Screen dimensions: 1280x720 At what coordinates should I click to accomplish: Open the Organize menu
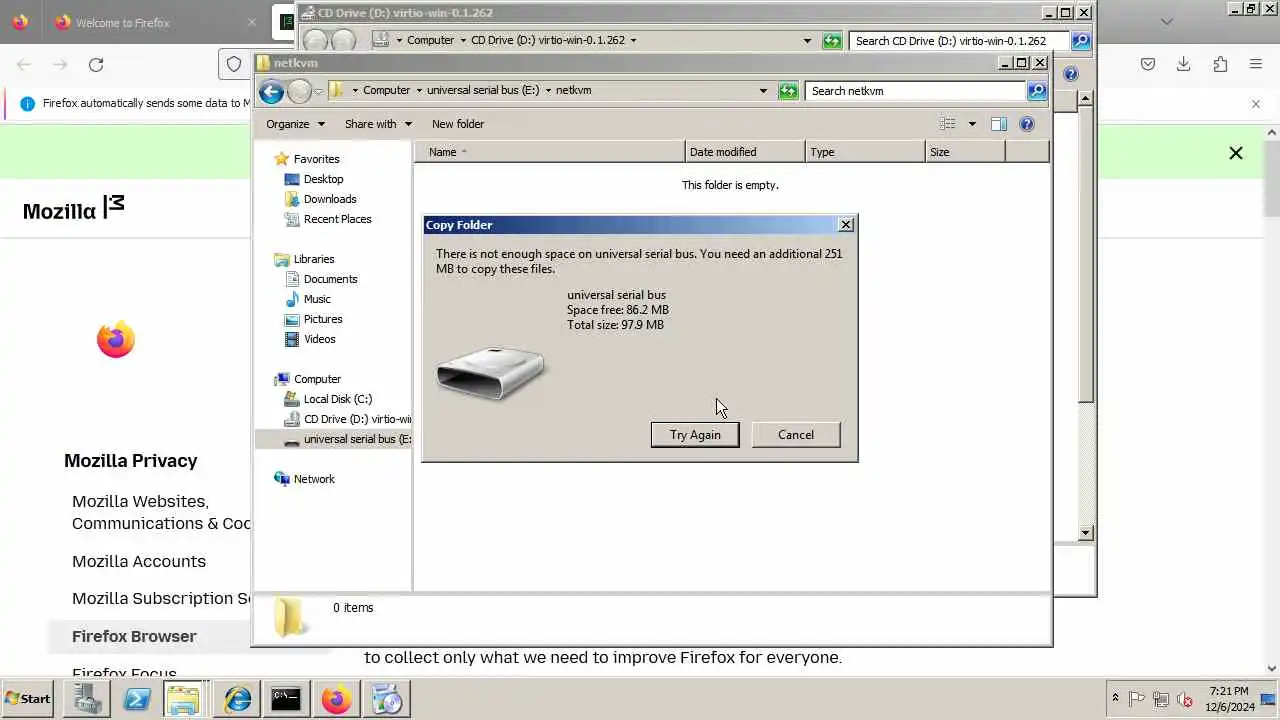[295, 124]
